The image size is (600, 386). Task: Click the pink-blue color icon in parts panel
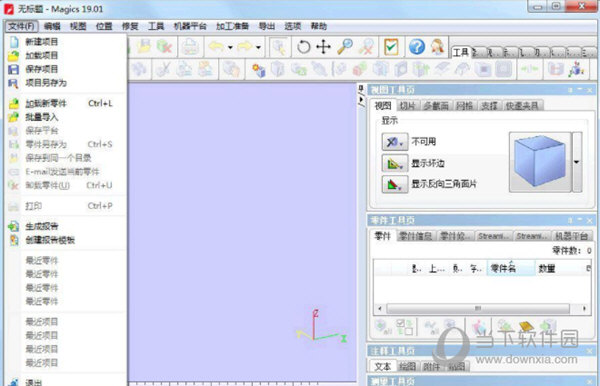coord(478,328)
